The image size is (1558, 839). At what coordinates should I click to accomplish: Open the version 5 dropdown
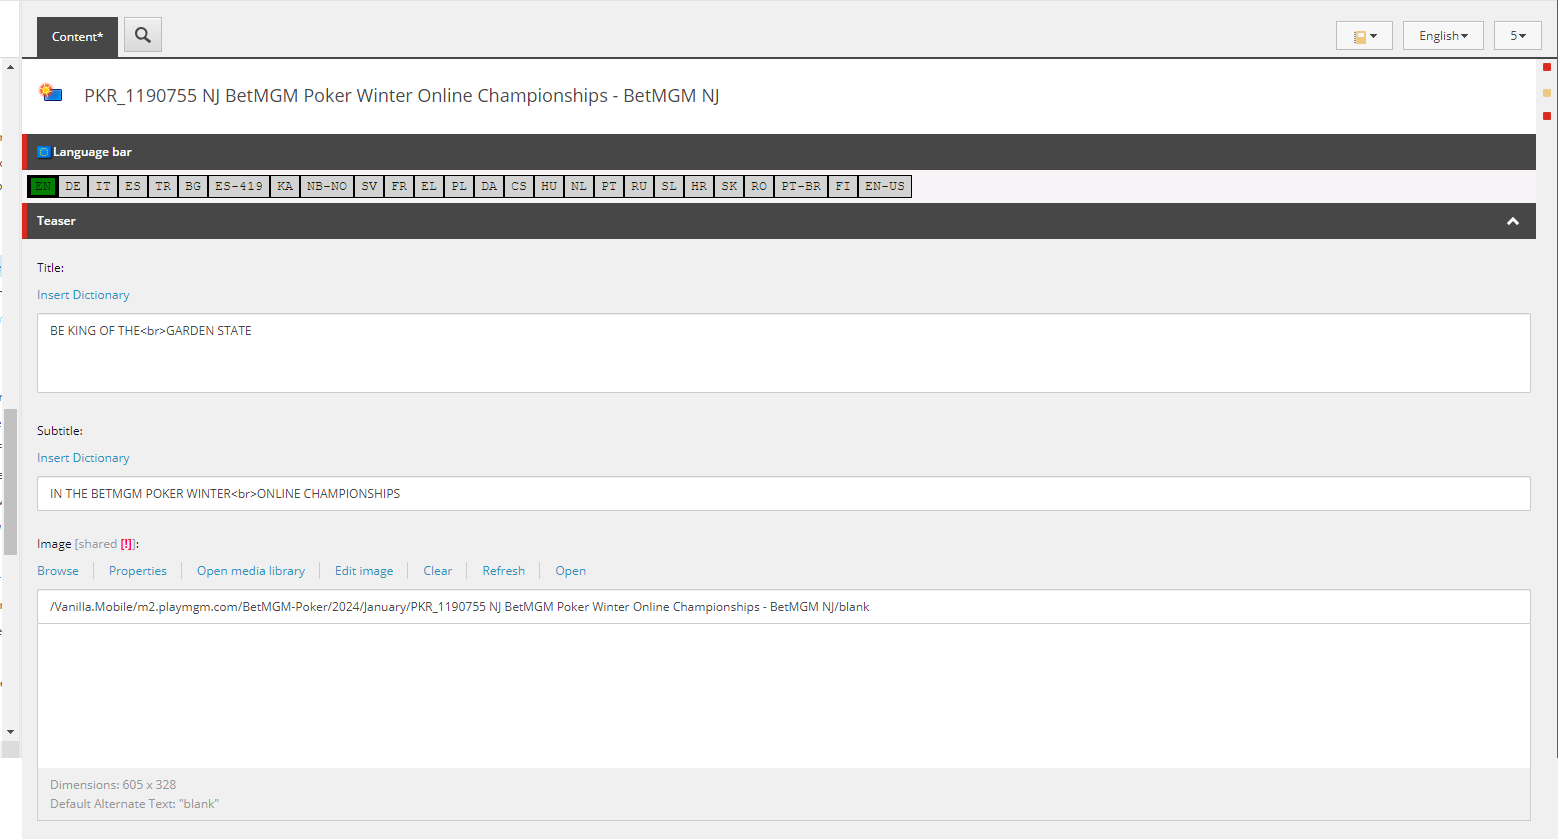pyautogui.click(x=1518, y=36)
